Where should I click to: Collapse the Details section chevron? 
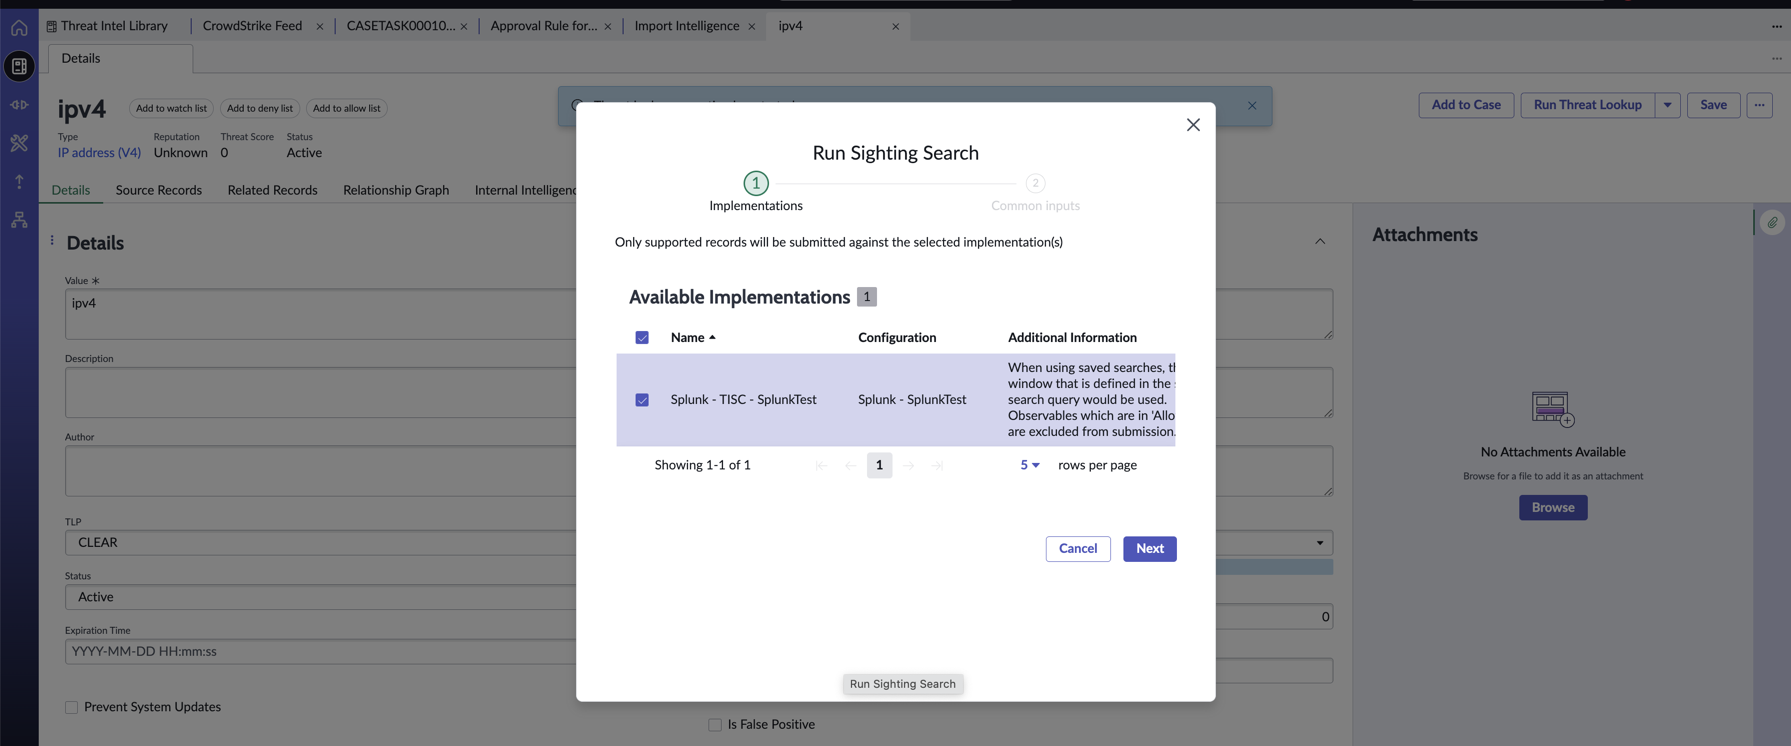1320,242
